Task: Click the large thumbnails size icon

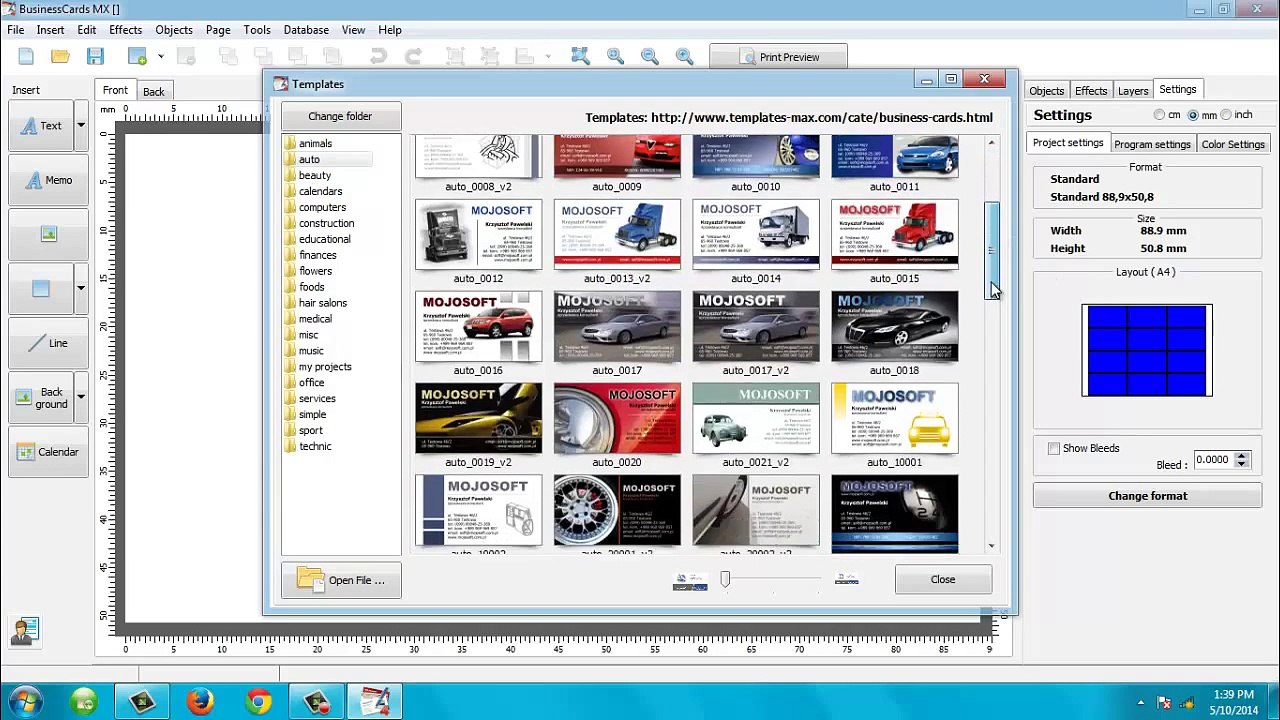Action: (x=847, y=579)
